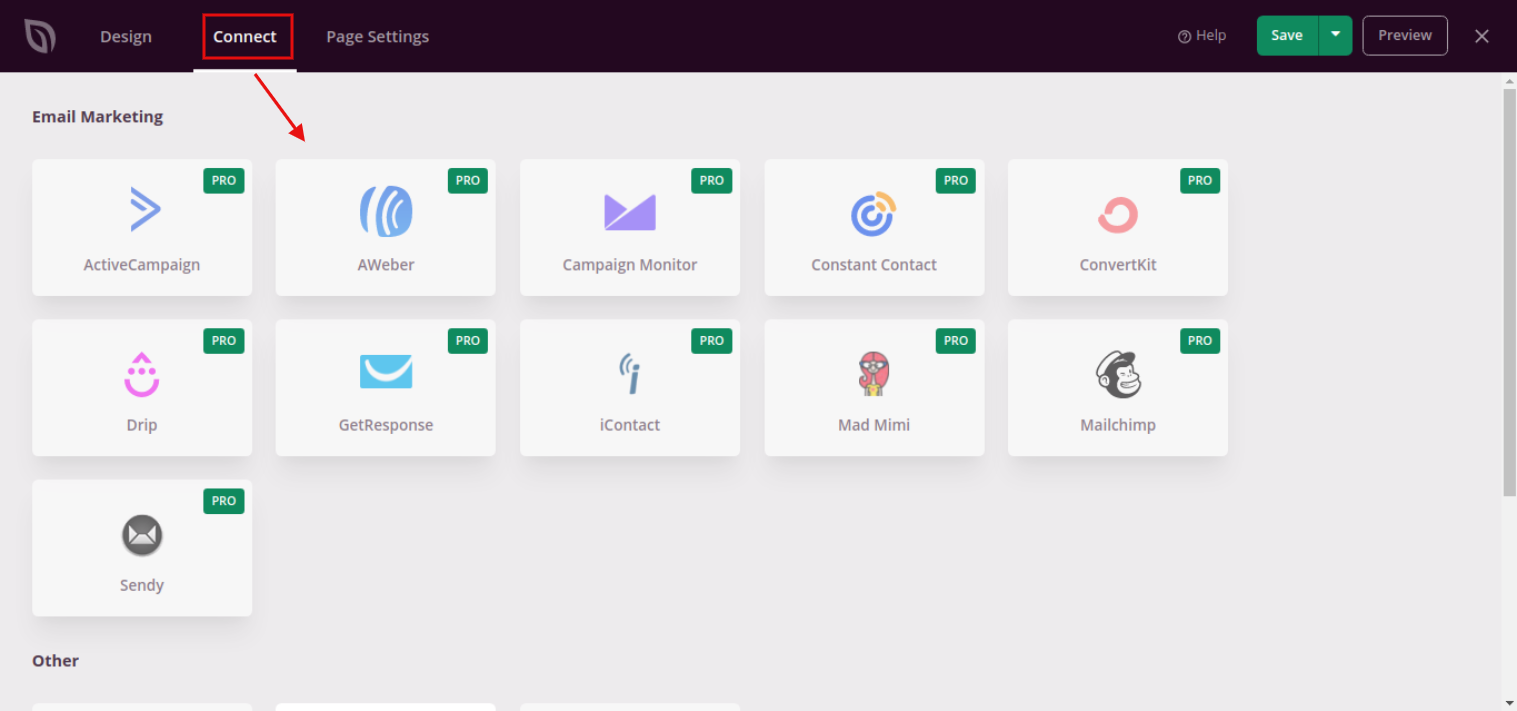Connect the Sendy integration
1517x711 pixels.
(x=141, y=548)
